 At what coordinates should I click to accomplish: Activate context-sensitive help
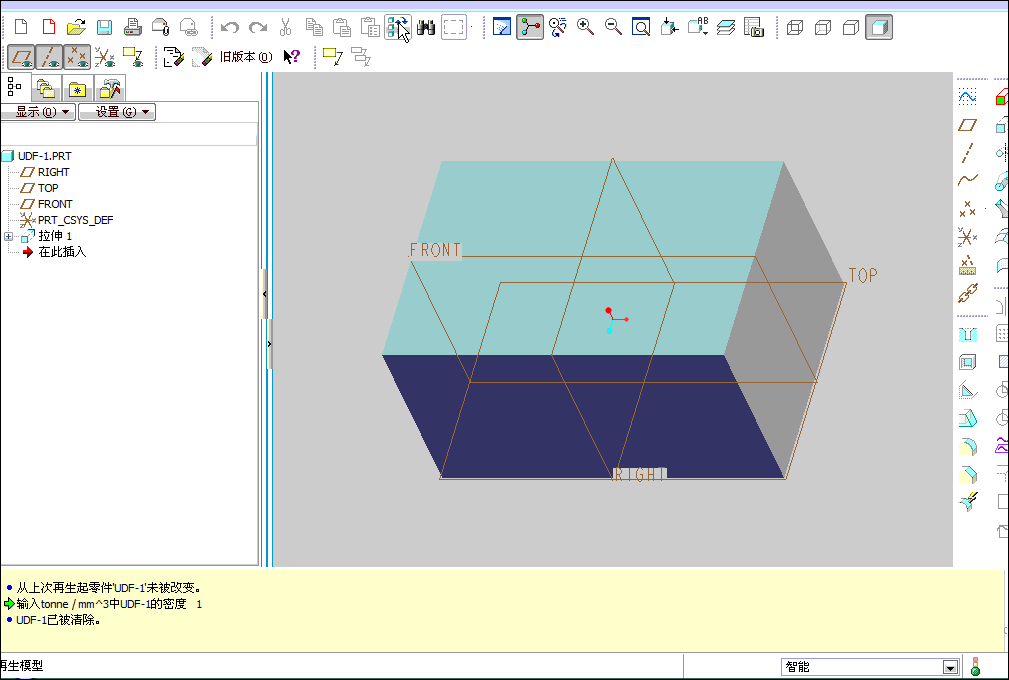tap(292, 57)
